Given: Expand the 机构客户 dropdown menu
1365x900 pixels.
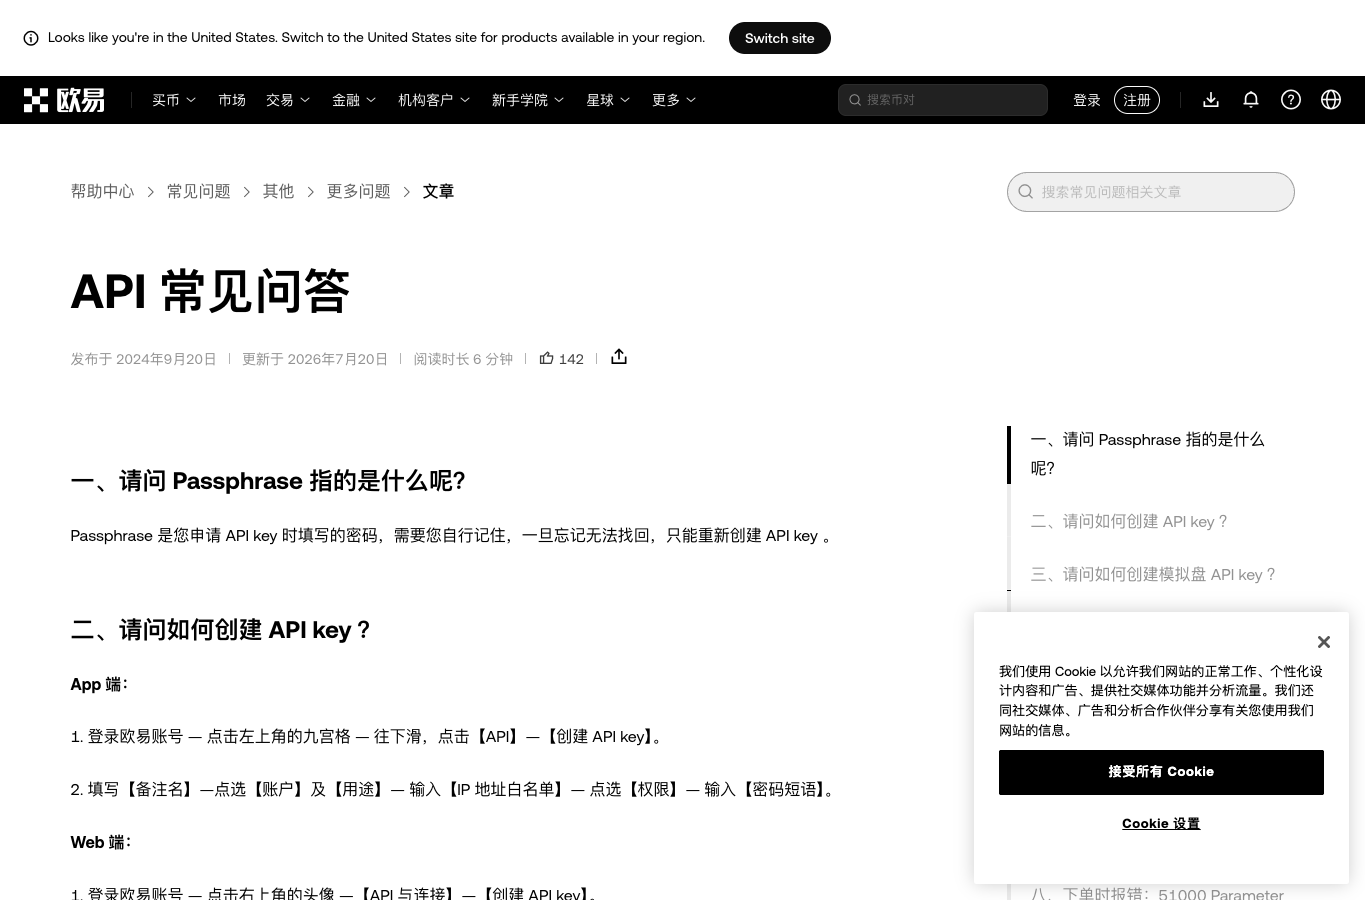Looking at the screenshot, I should click(x=434, y=100).
